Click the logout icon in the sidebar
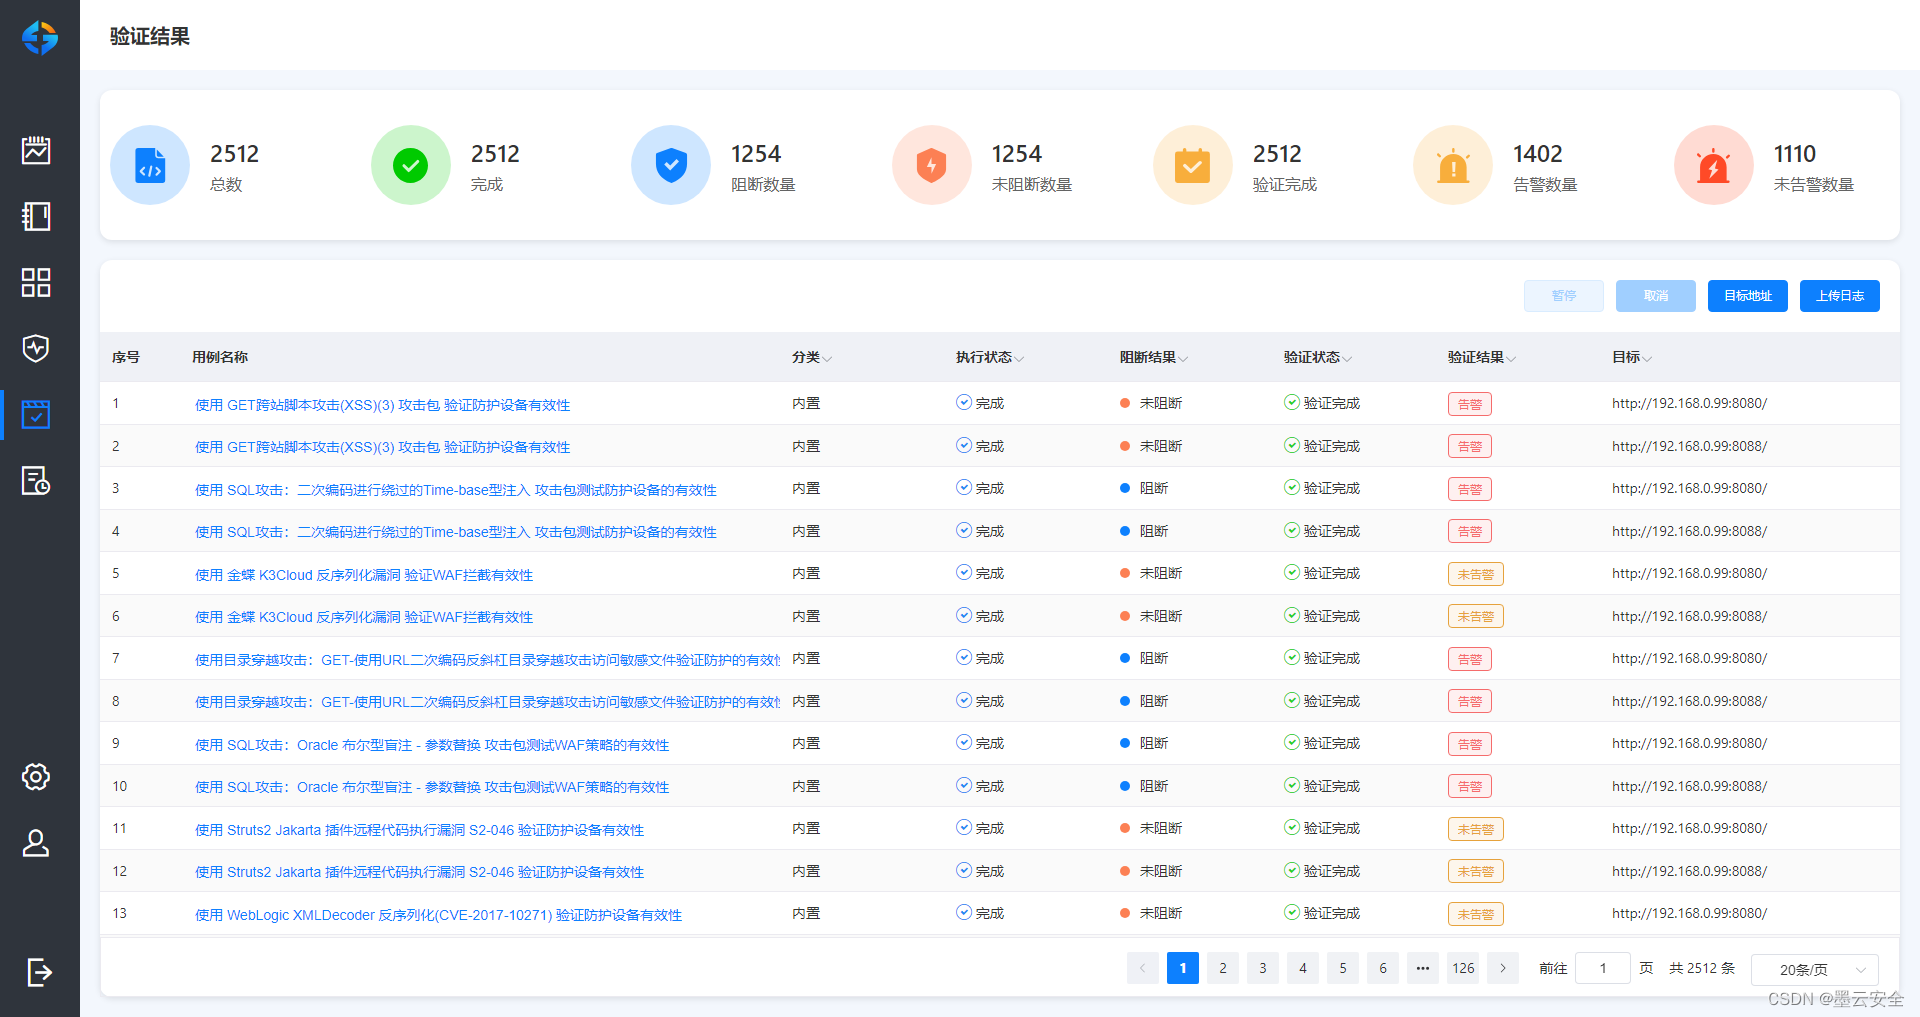1920x1017 pixels. 38,972
